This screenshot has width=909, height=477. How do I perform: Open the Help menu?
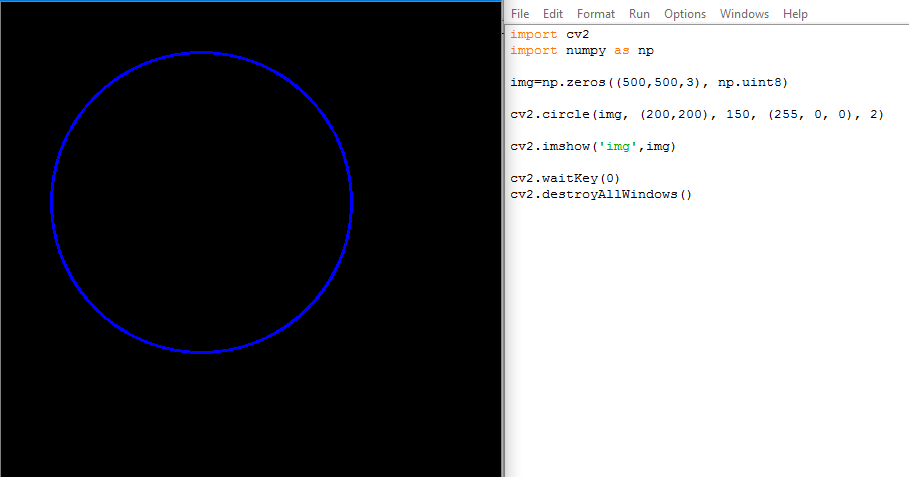[795, 14]
